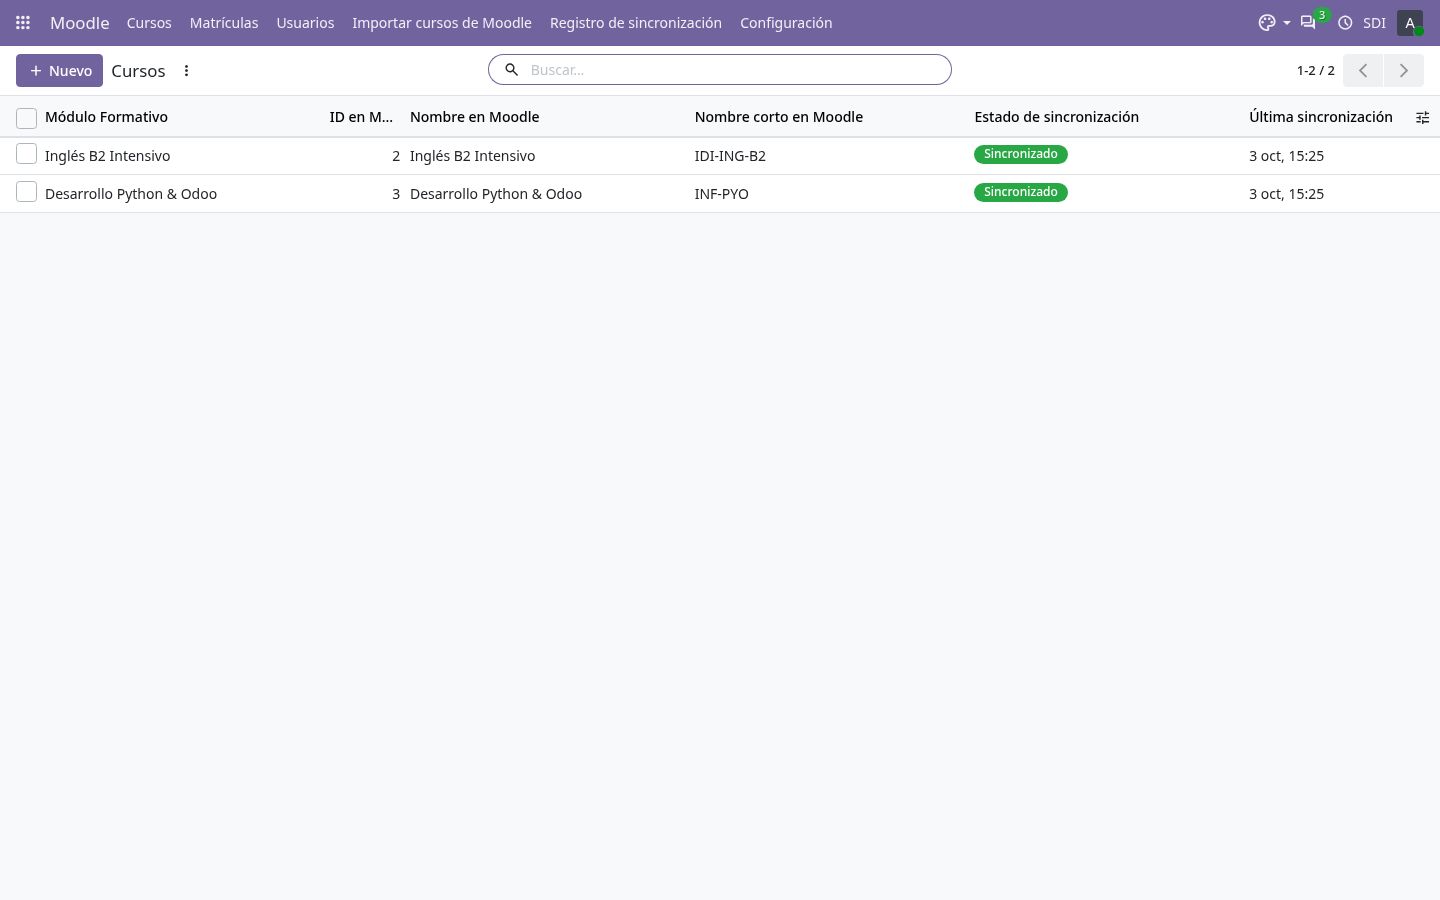This screenshot has width=1440, height=900.
Task: Click the Moodle app title
Action: (x=79, y=22)
